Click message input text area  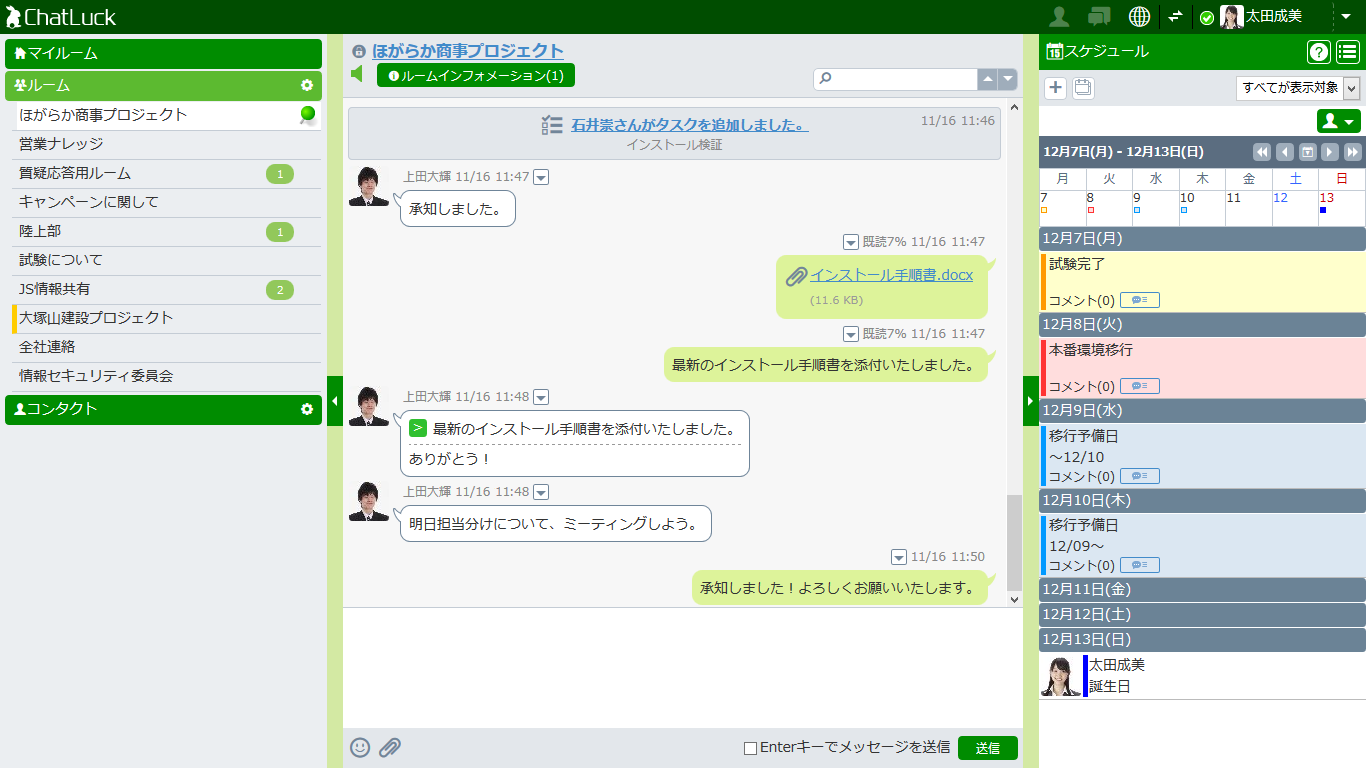click(x=683, y=668)
